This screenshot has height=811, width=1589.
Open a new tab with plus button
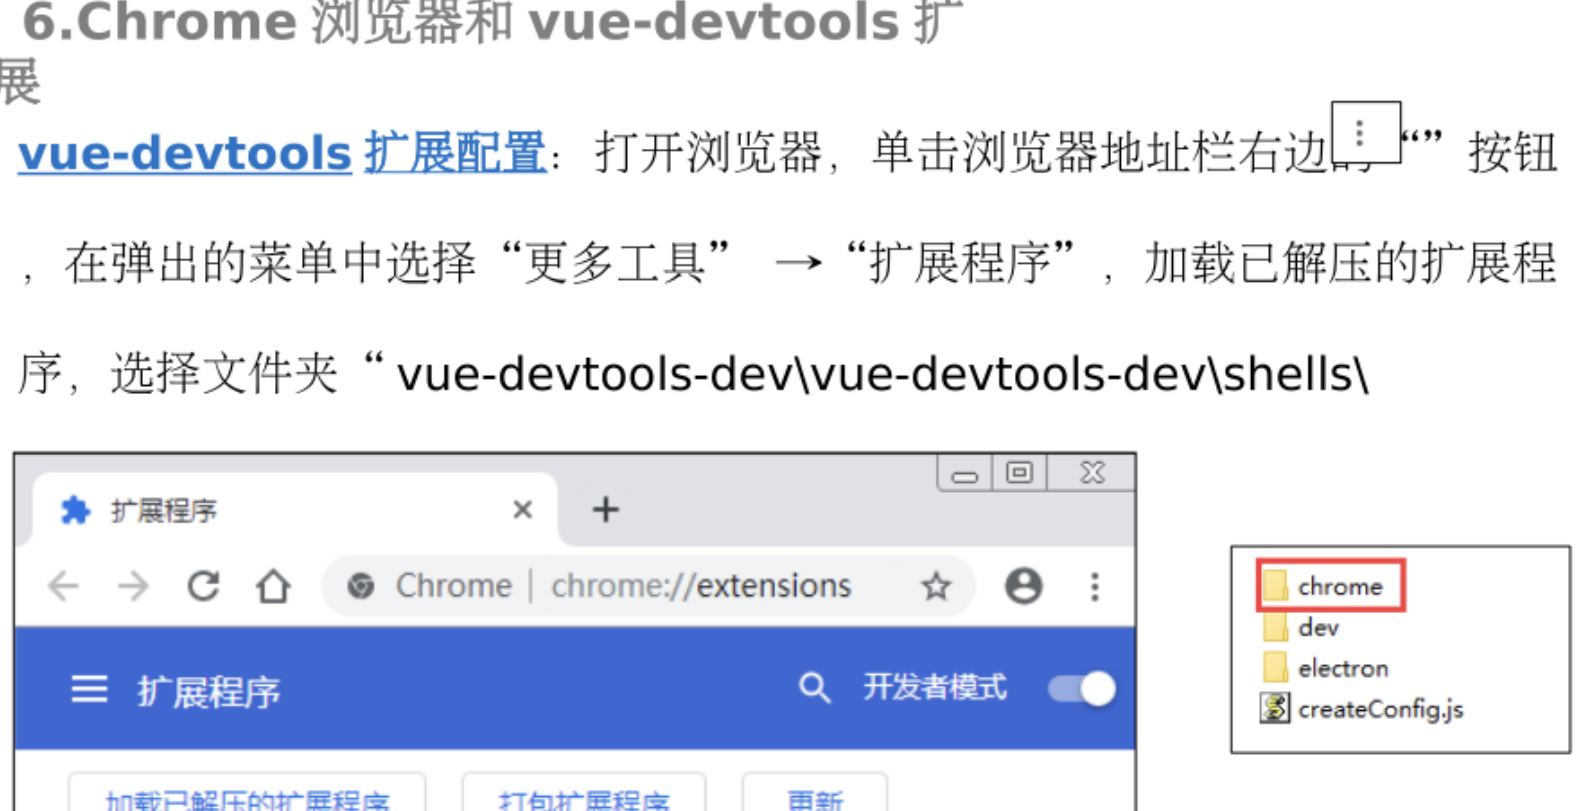[x=605, y=510]
